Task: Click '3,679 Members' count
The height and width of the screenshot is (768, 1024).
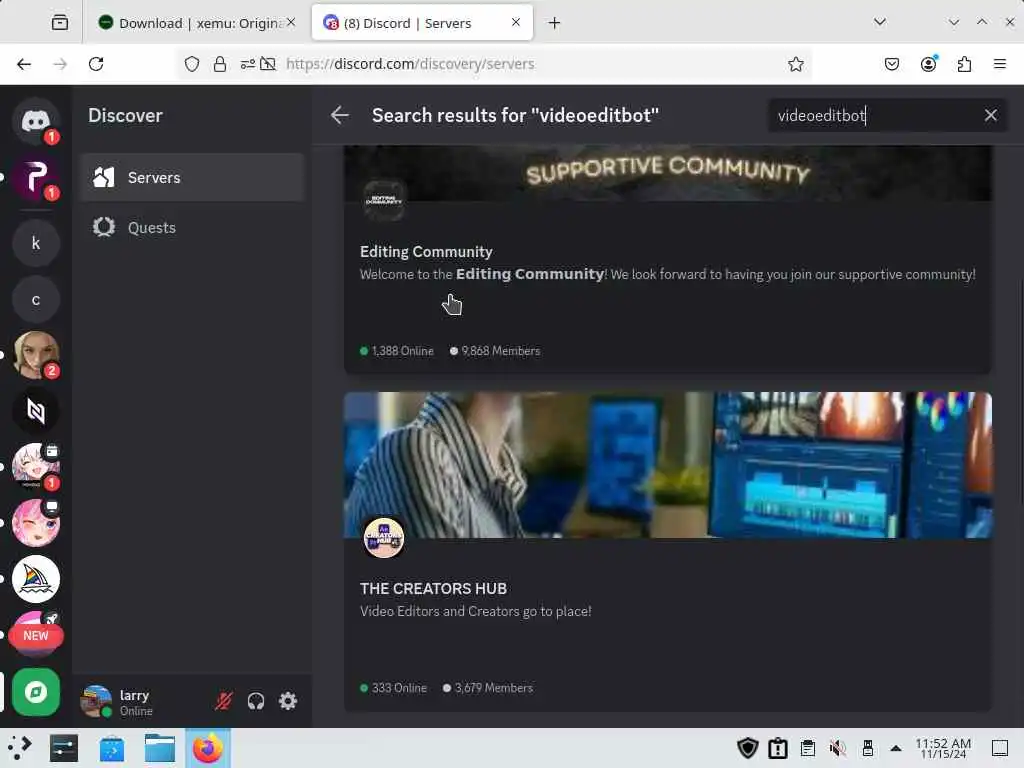Action: 488,688
